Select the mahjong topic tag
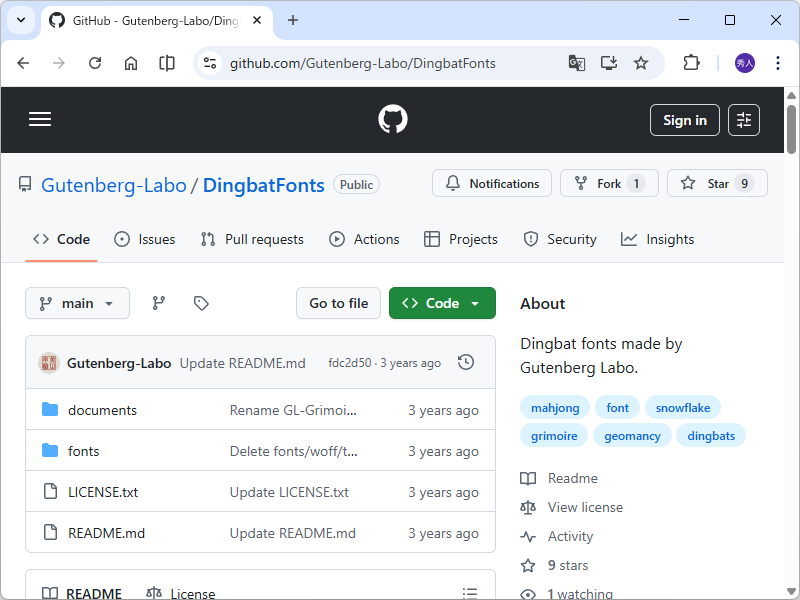The height and width of the screenshot is (600, 800). click(x=555, y=408)
